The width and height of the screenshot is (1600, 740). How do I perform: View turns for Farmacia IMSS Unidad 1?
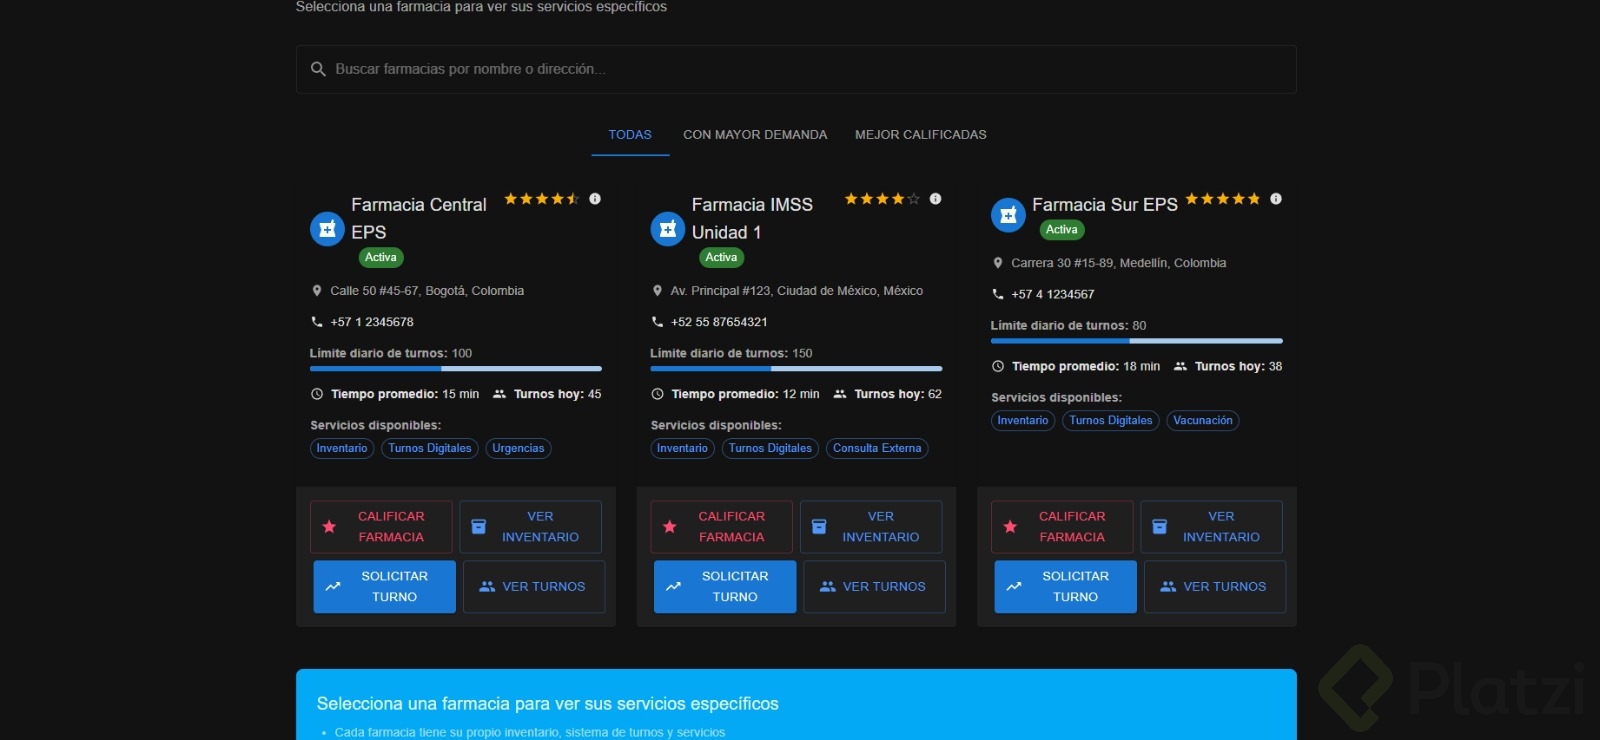874,586
